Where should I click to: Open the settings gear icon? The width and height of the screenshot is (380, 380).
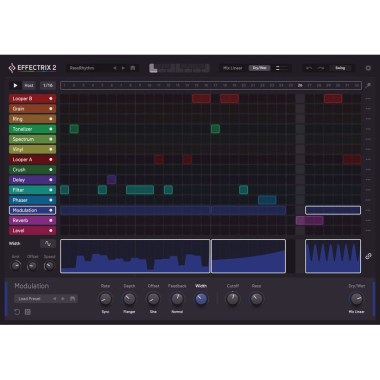[368, 68]
